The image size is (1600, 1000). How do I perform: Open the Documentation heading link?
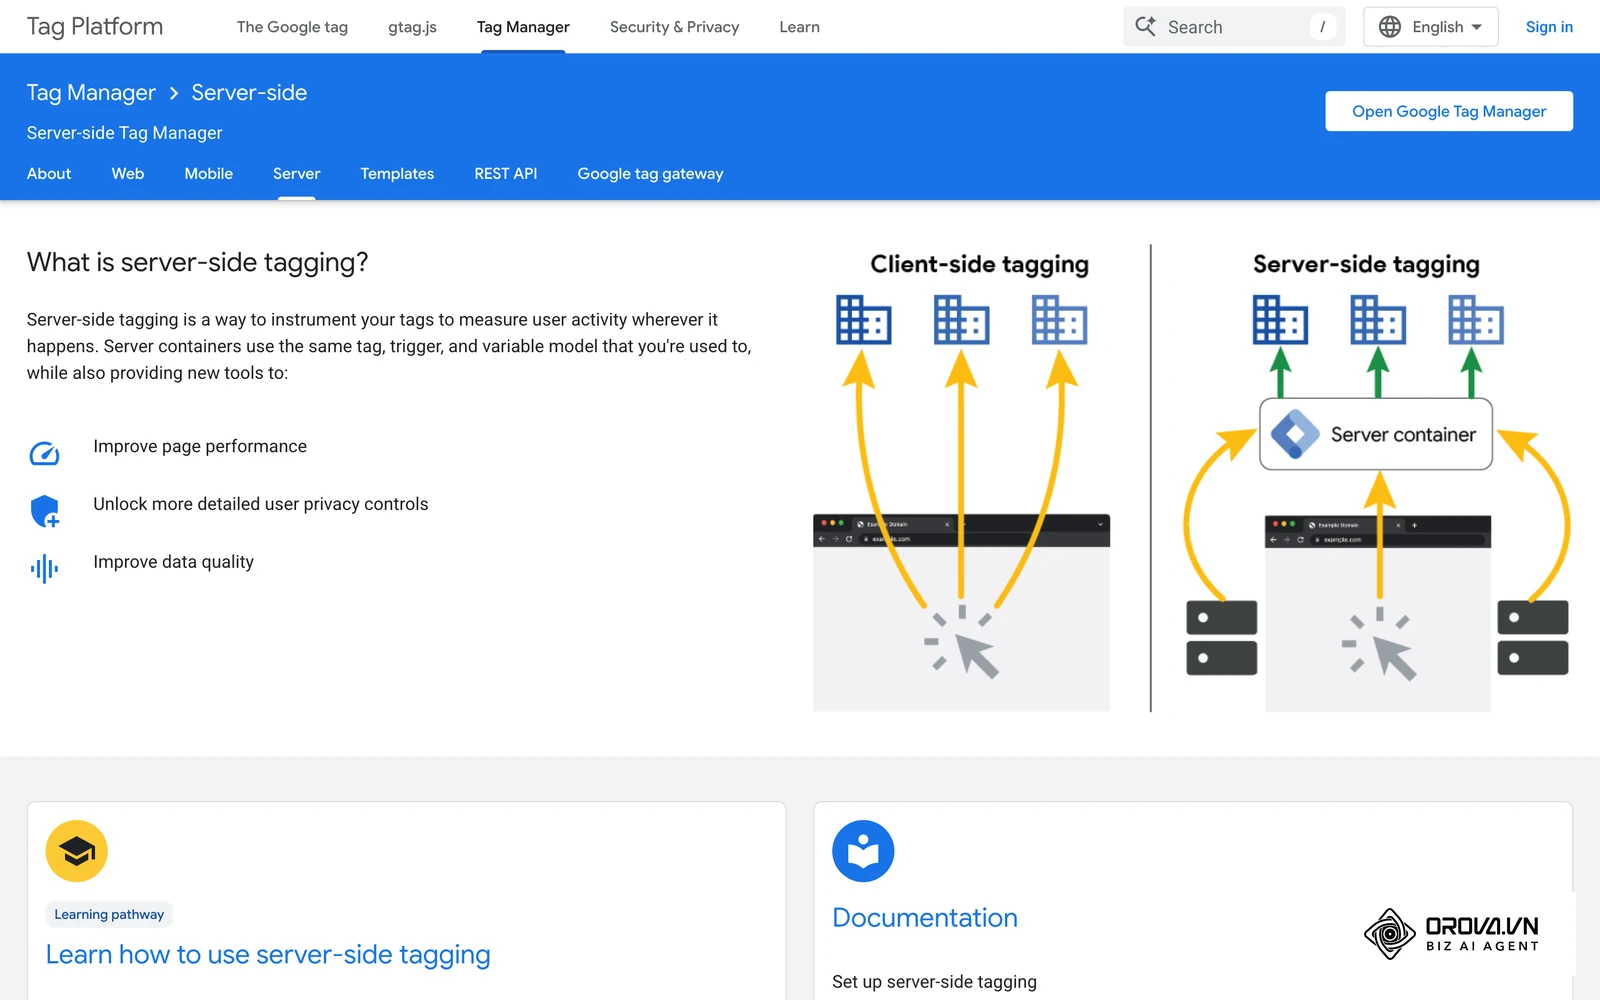pyautogui.click(x=925, y=918)
